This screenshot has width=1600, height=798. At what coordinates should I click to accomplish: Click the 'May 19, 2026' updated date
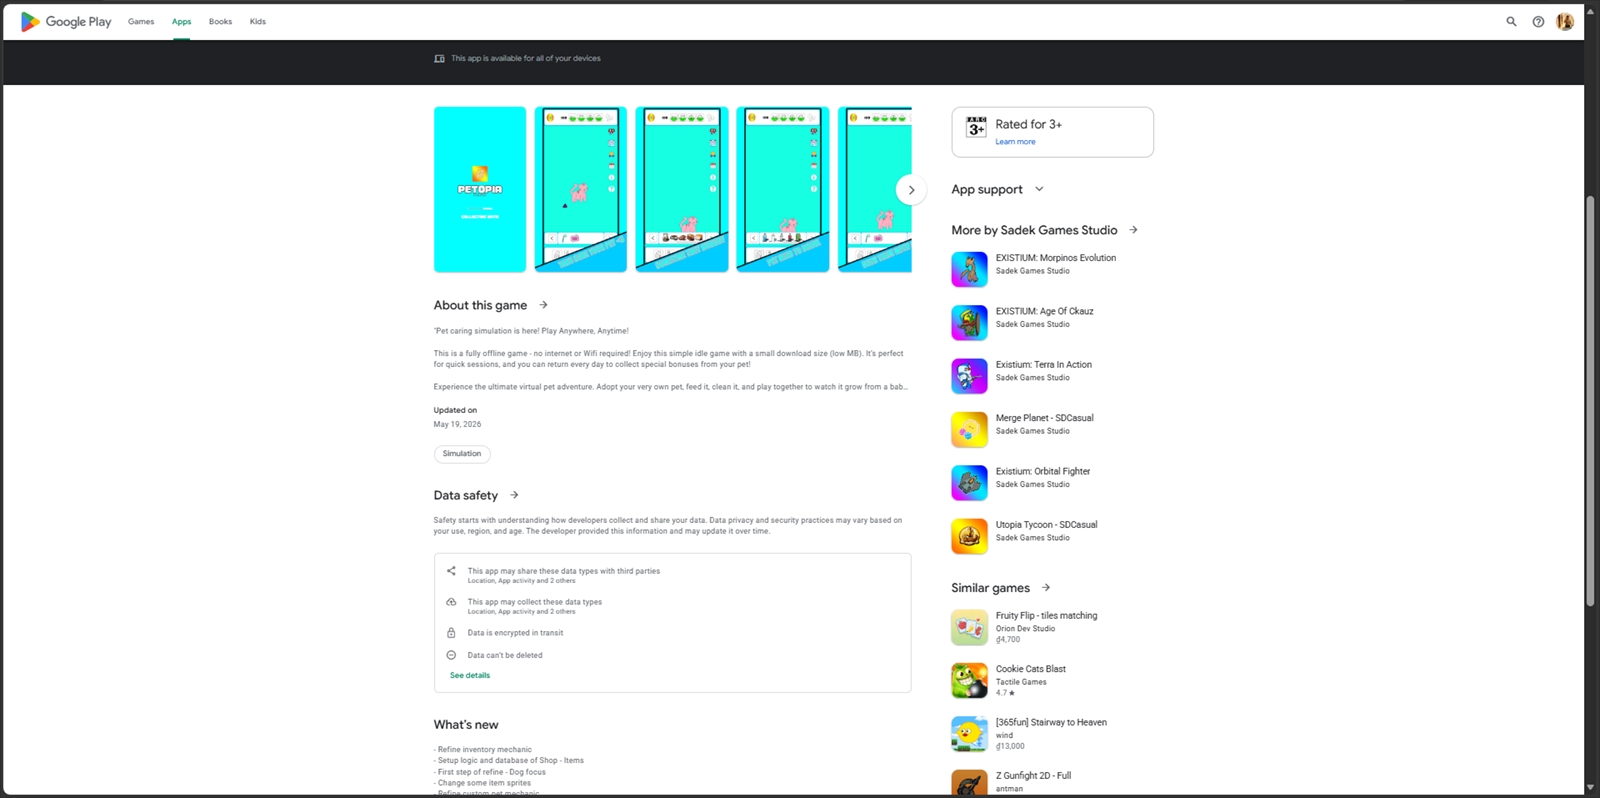(x=457, y=425)
